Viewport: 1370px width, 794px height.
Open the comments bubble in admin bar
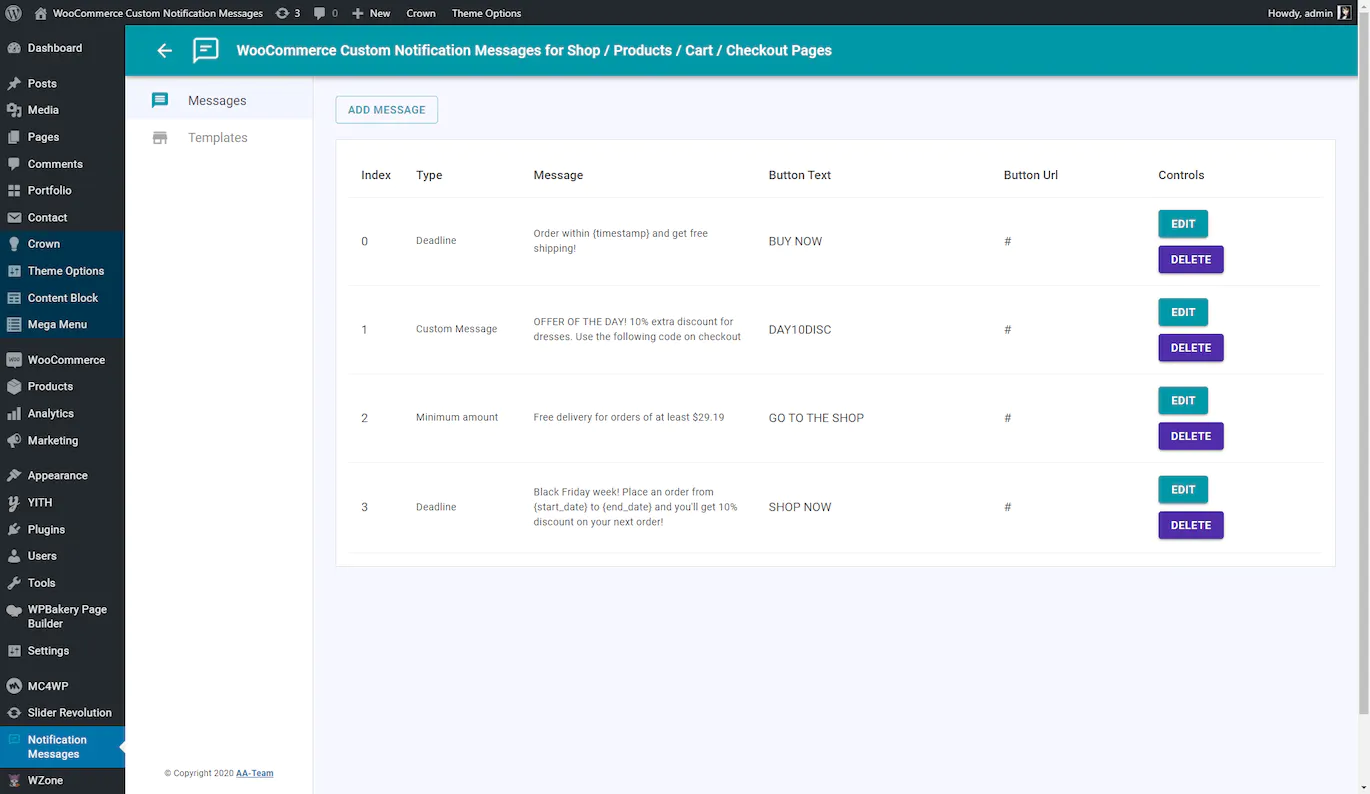point(319,13)
